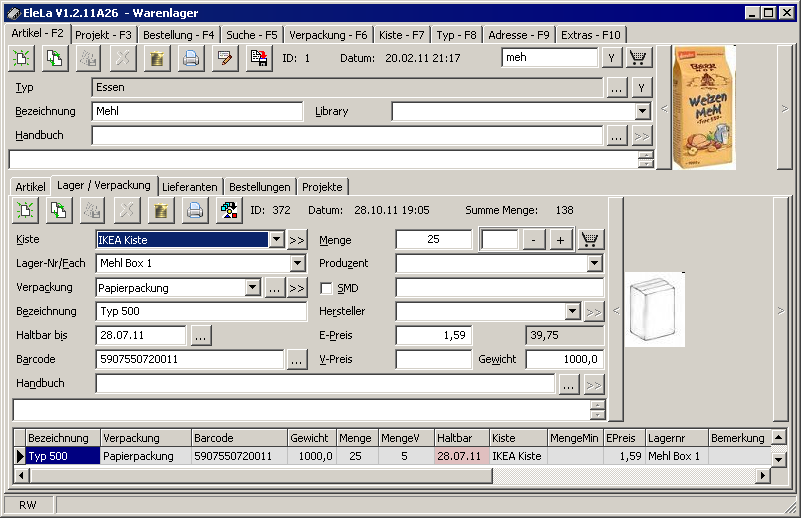
Task: Open the Kiste dropdown showing IKEA Kiste
Action: (x=276, y=240)
